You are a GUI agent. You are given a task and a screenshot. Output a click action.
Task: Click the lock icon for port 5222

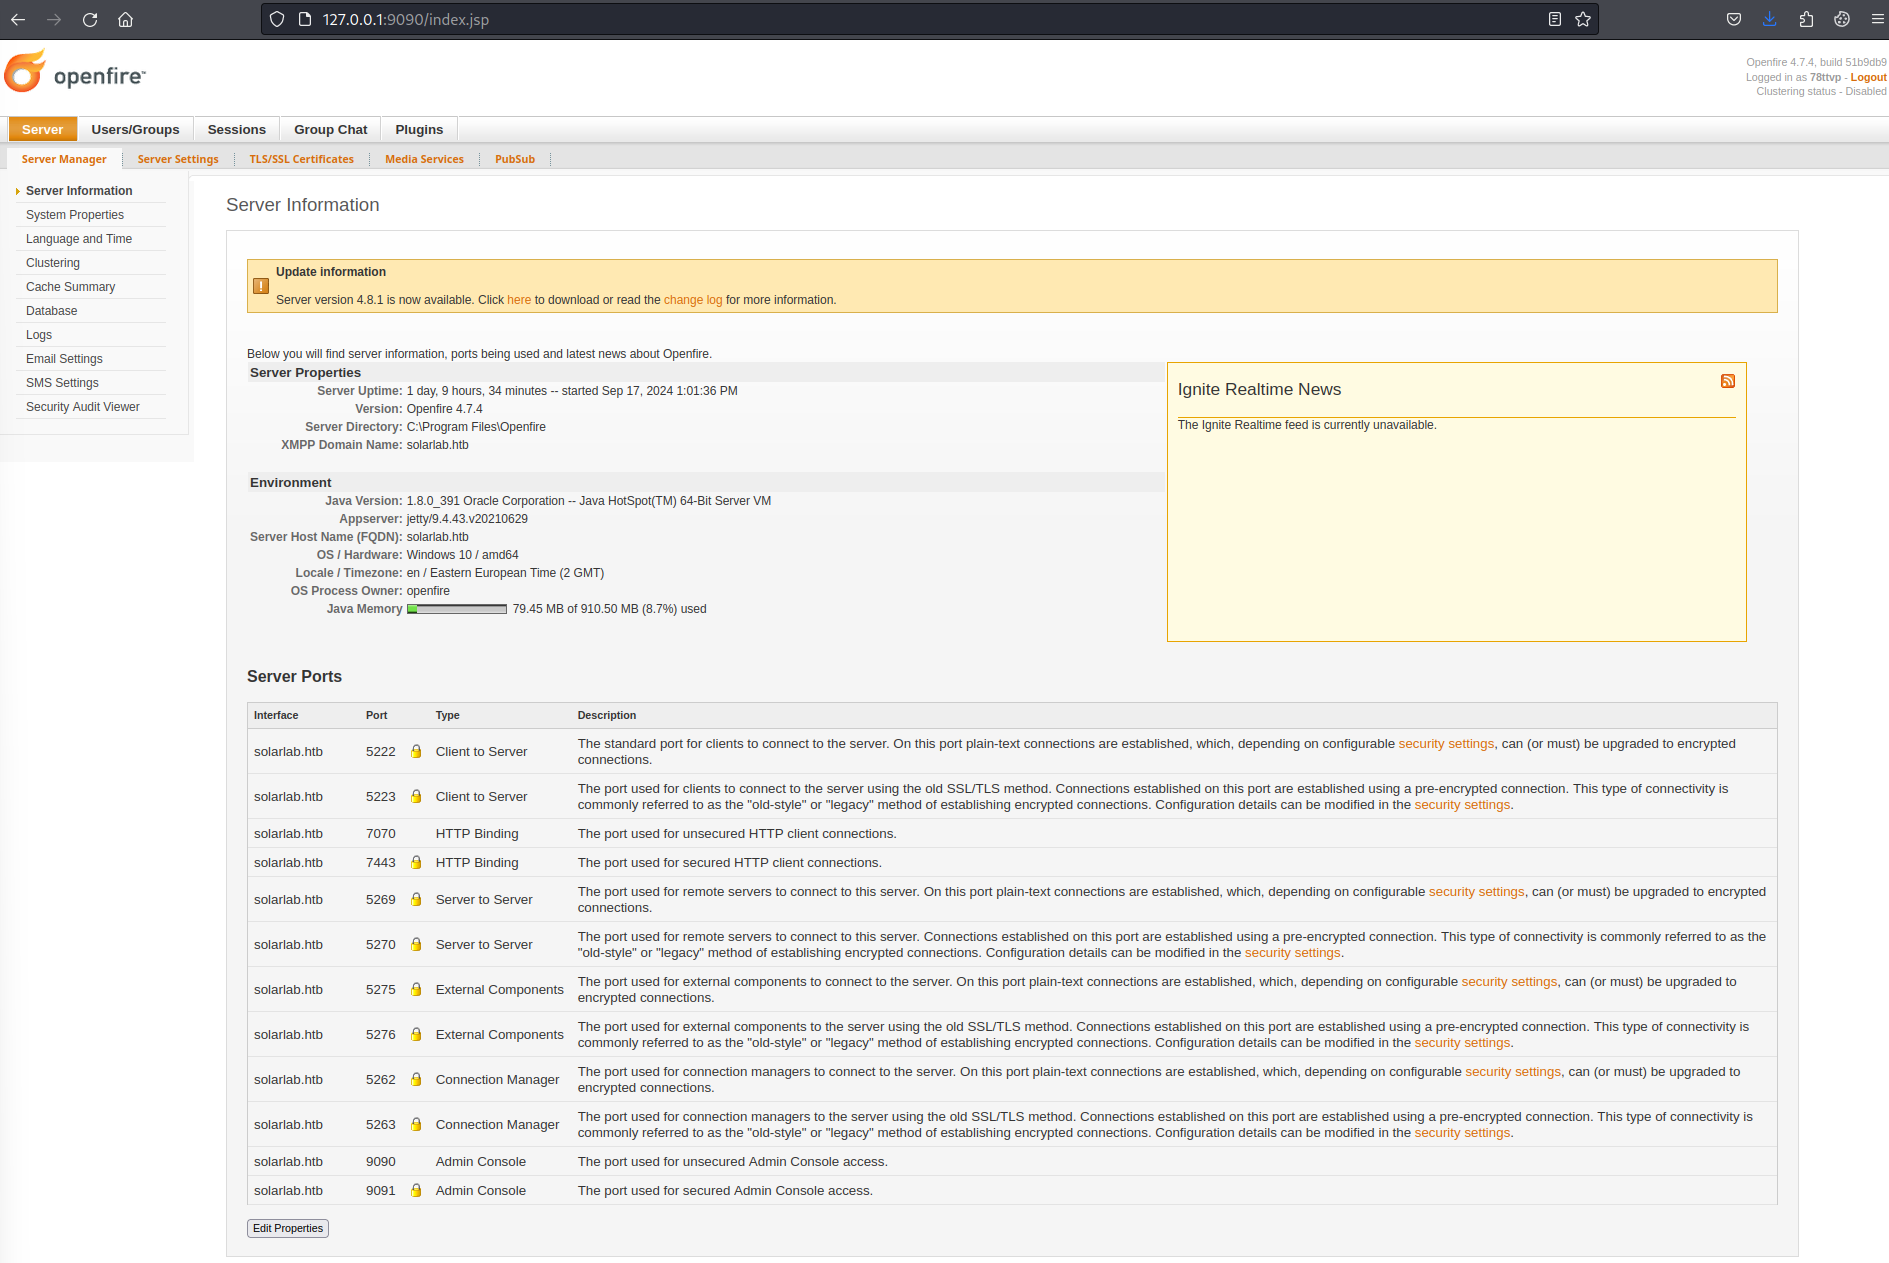point(416,751)
